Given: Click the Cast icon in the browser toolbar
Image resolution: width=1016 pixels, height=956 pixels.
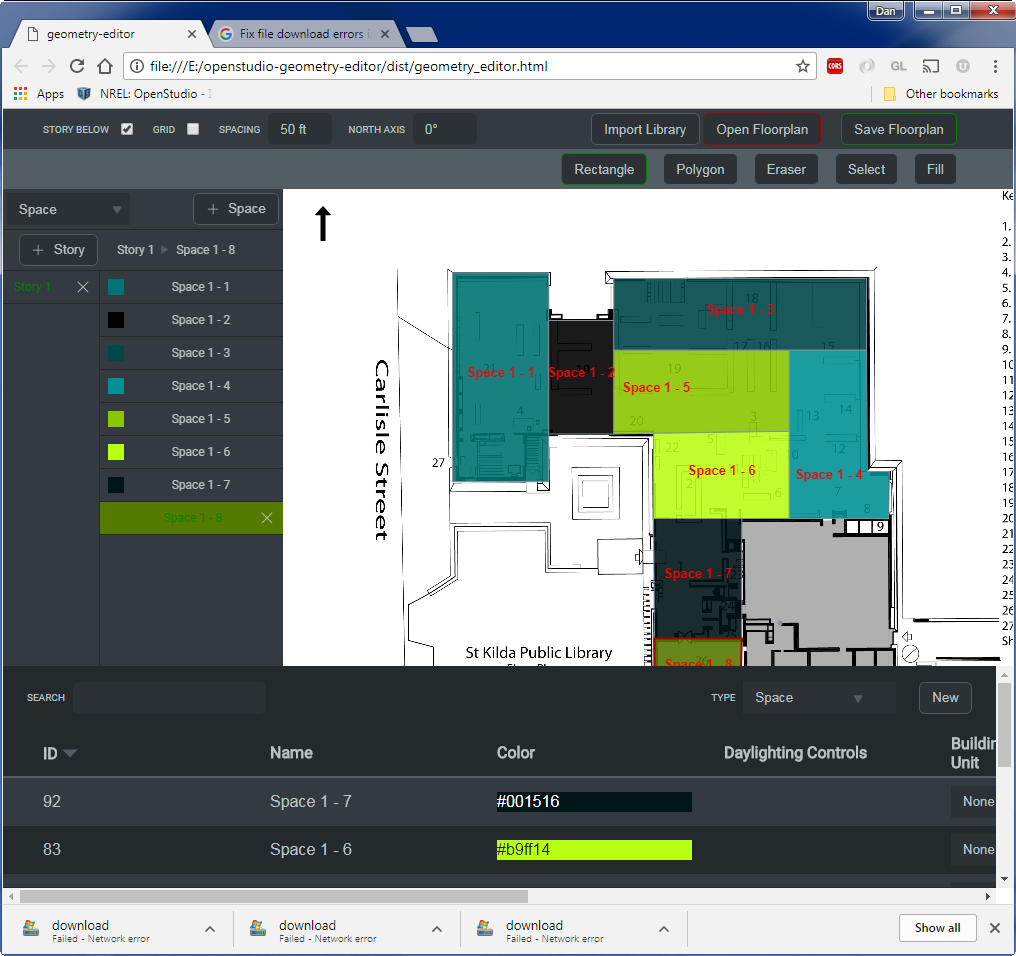Looking at the screenshot, I should [931, 66].
